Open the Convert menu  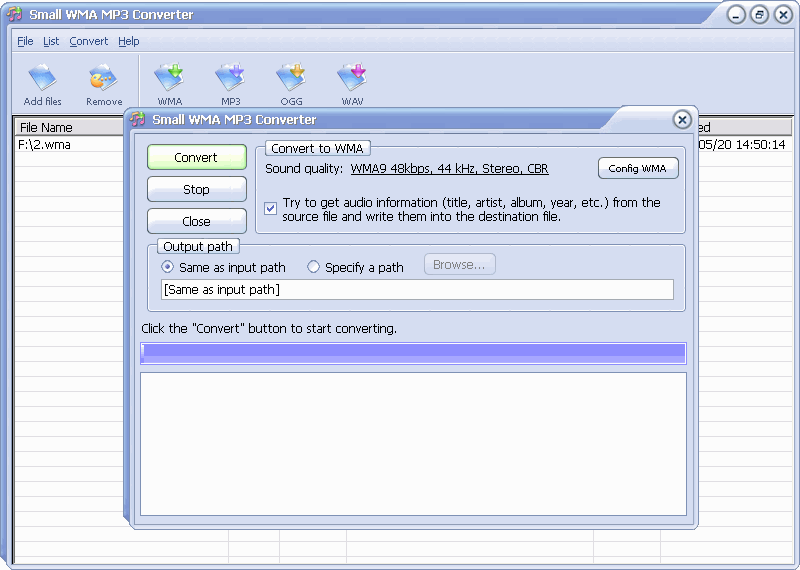coord(89,41)
